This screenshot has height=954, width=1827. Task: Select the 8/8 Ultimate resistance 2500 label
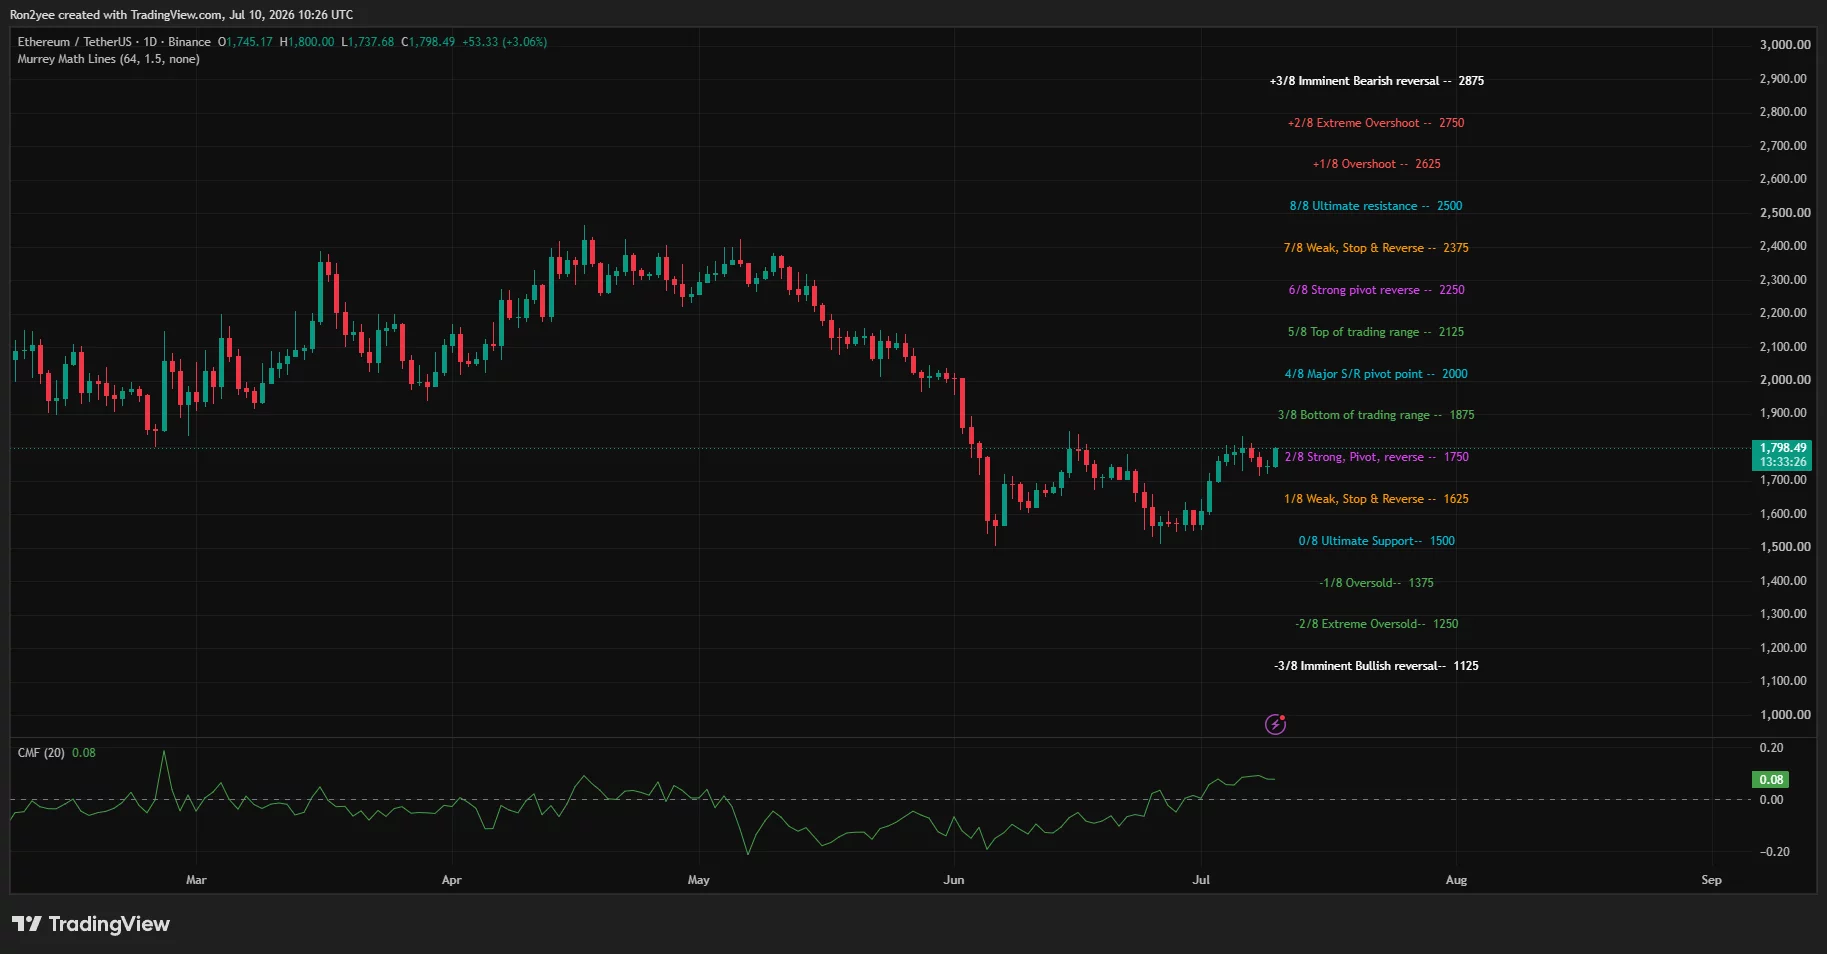pyautogui.click(x=1376, y=206)
